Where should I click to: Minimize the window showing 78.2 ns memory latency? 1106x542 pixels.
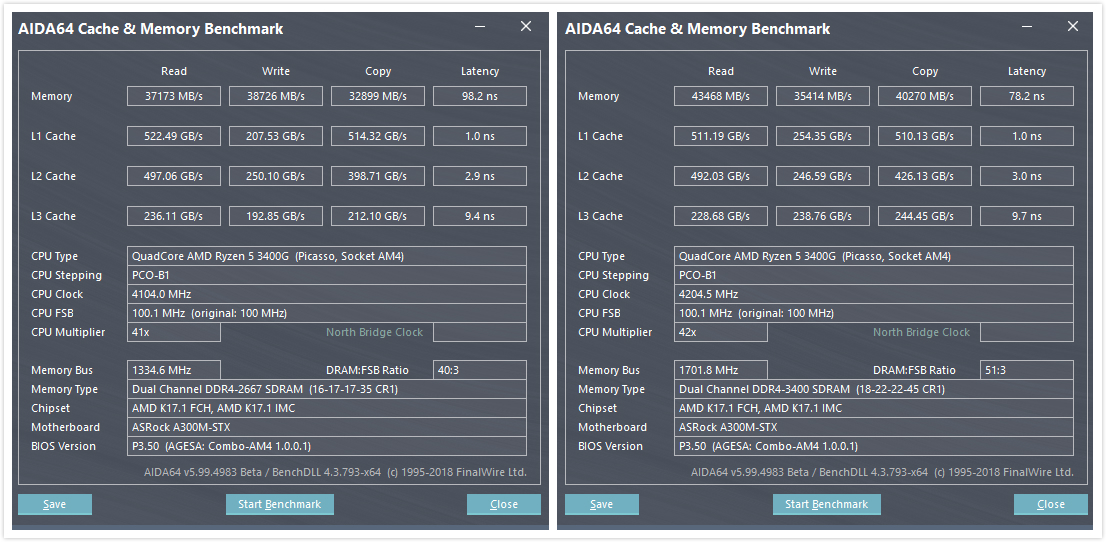(x=1028, y=27)
